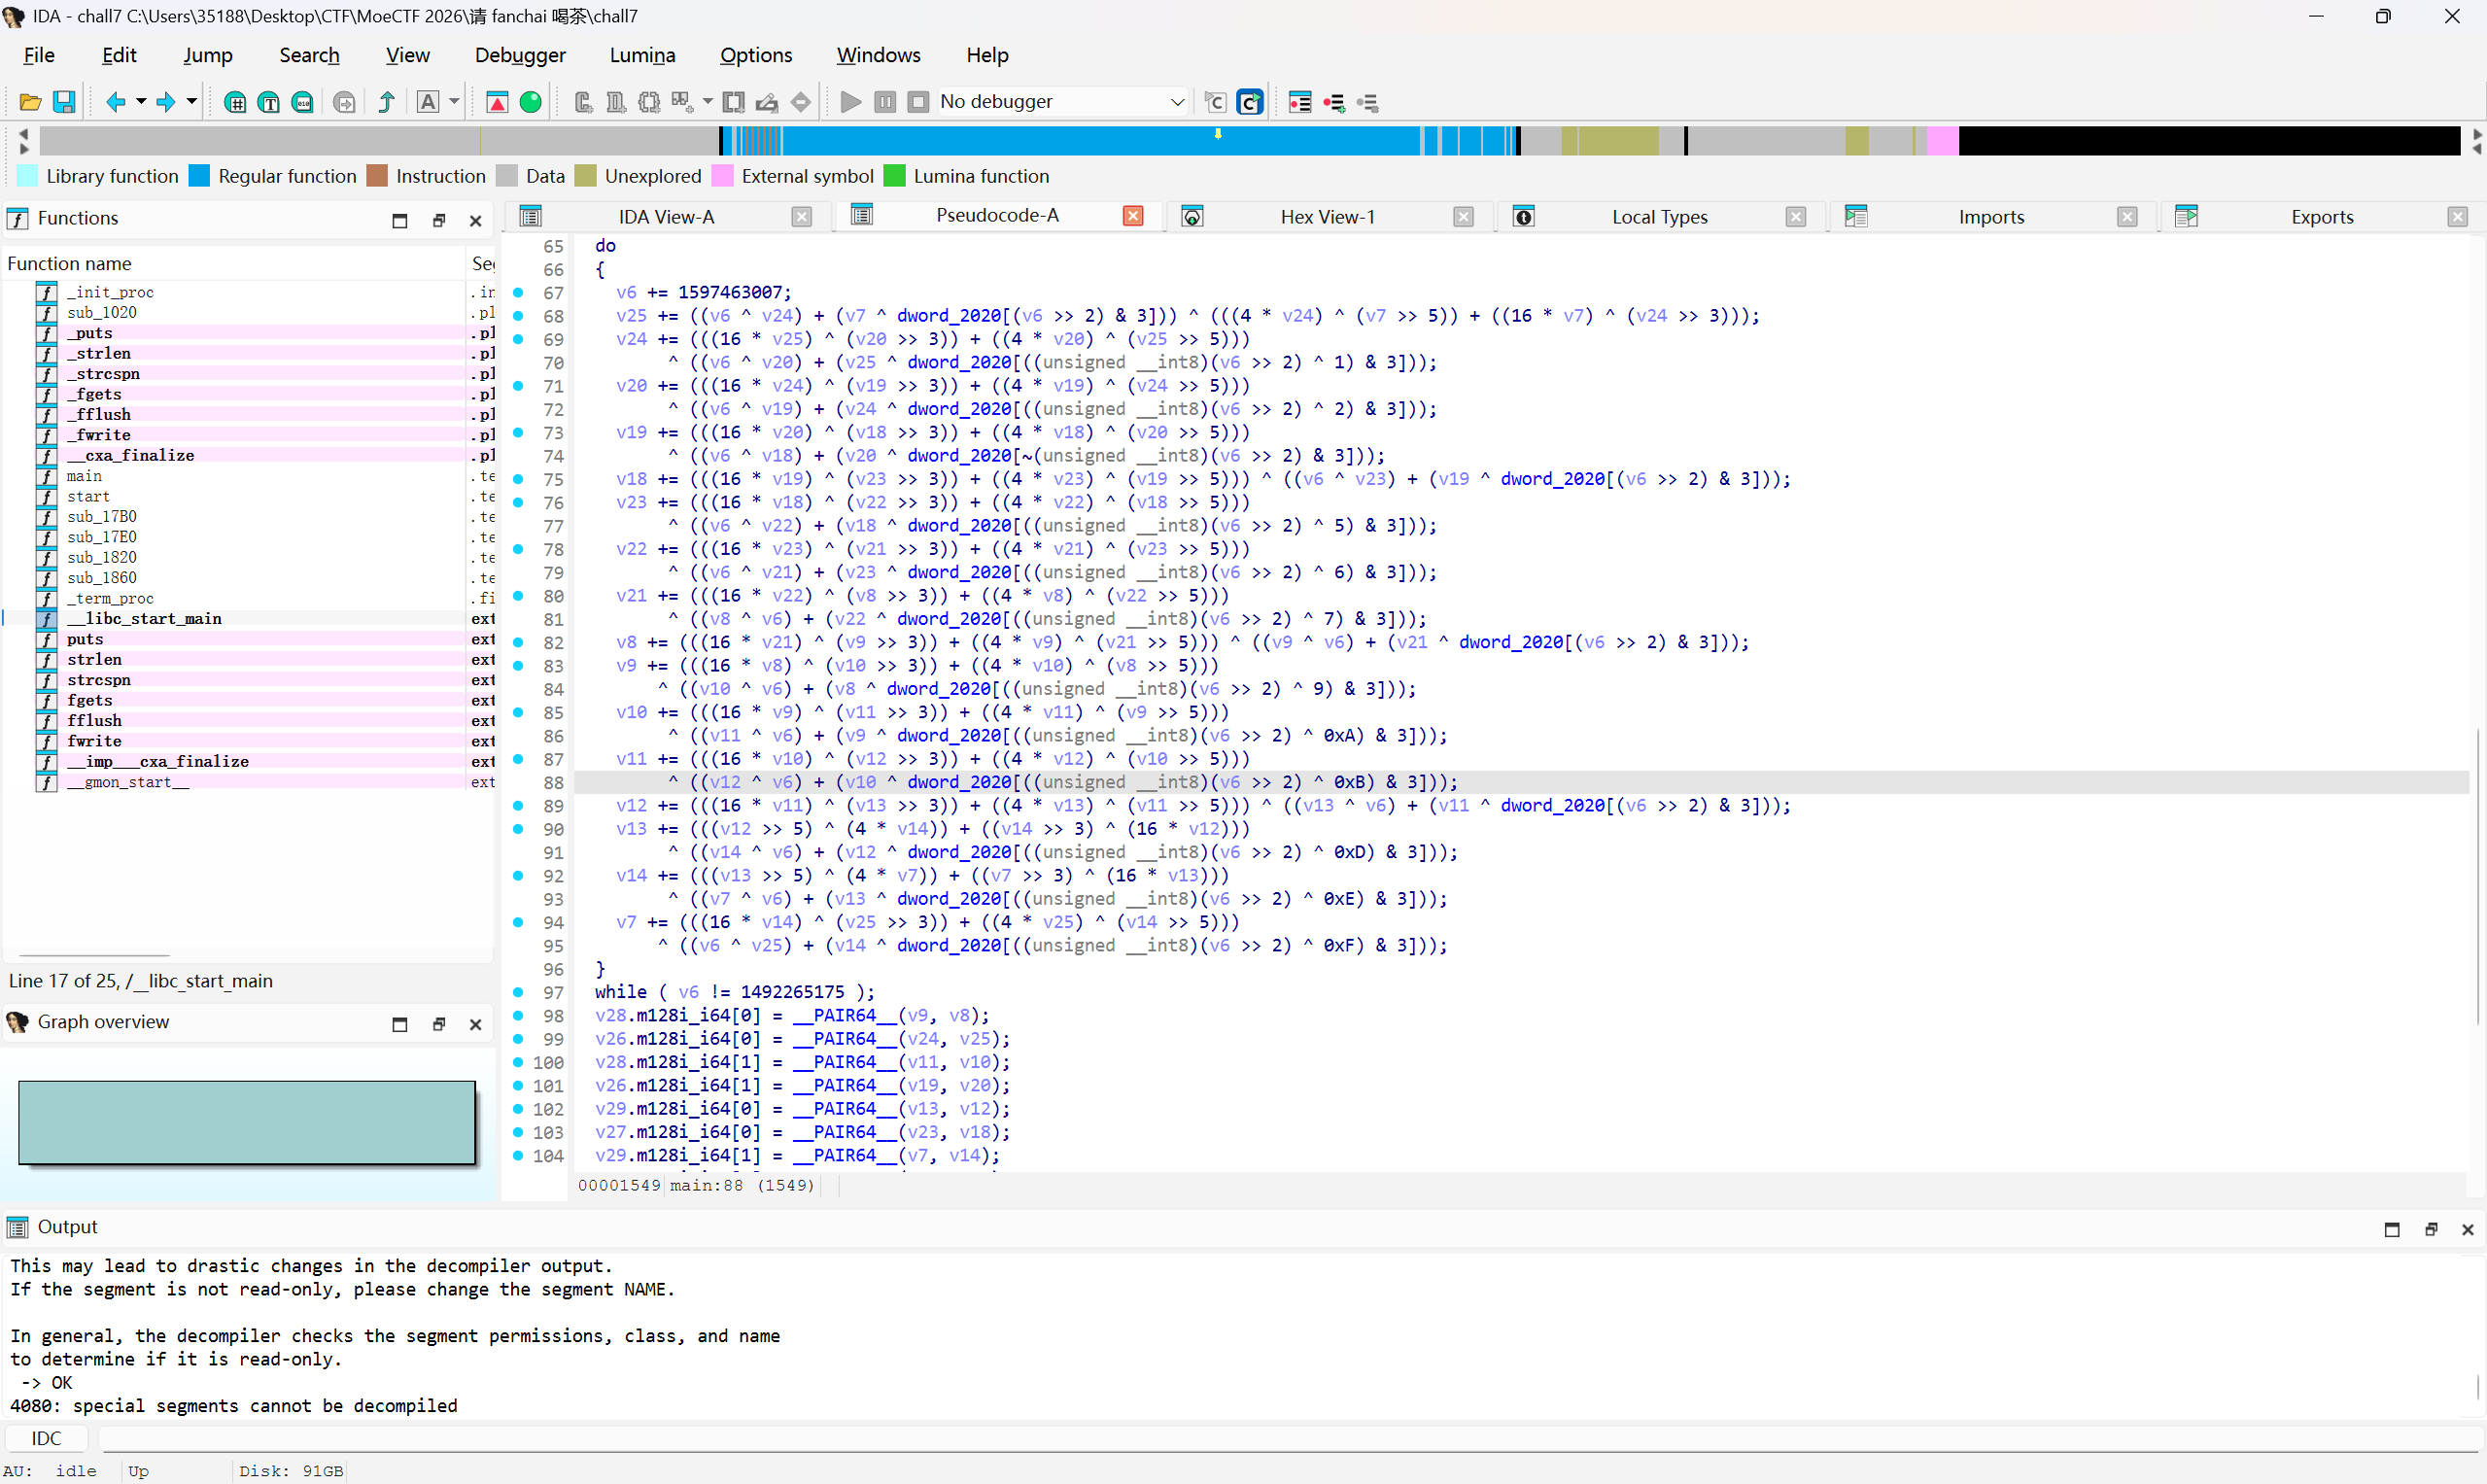This screenshot has height=1484, width=2487.
Task: Click the Text search toolbar icon (T)
Action: coord(269,102)
